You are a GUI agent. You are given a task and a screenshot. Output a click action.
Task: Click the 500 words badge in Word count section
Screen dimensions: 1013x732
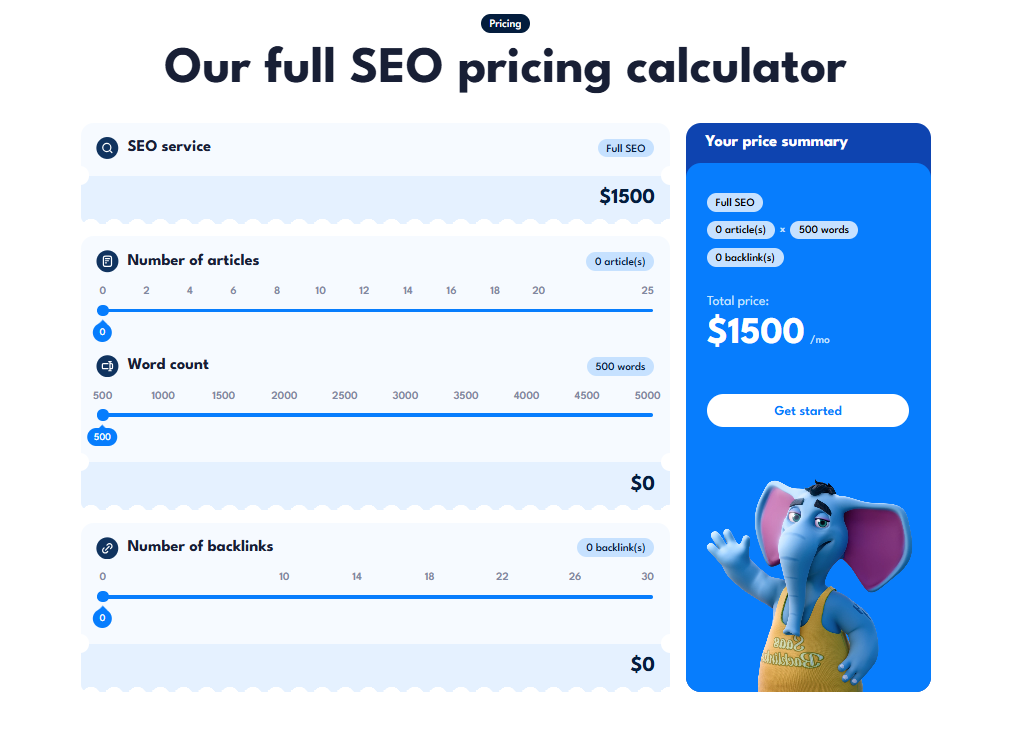620,366
